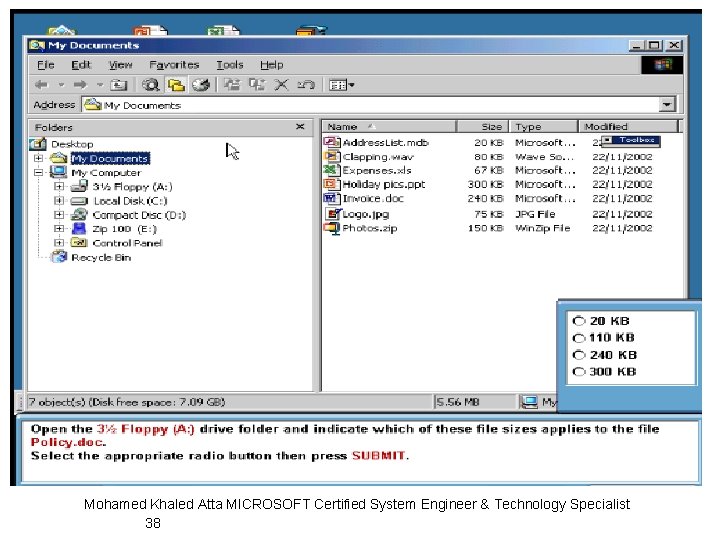Select the 300 KB radio button
This screenshot has height=540, width=720.
[579, 371]
